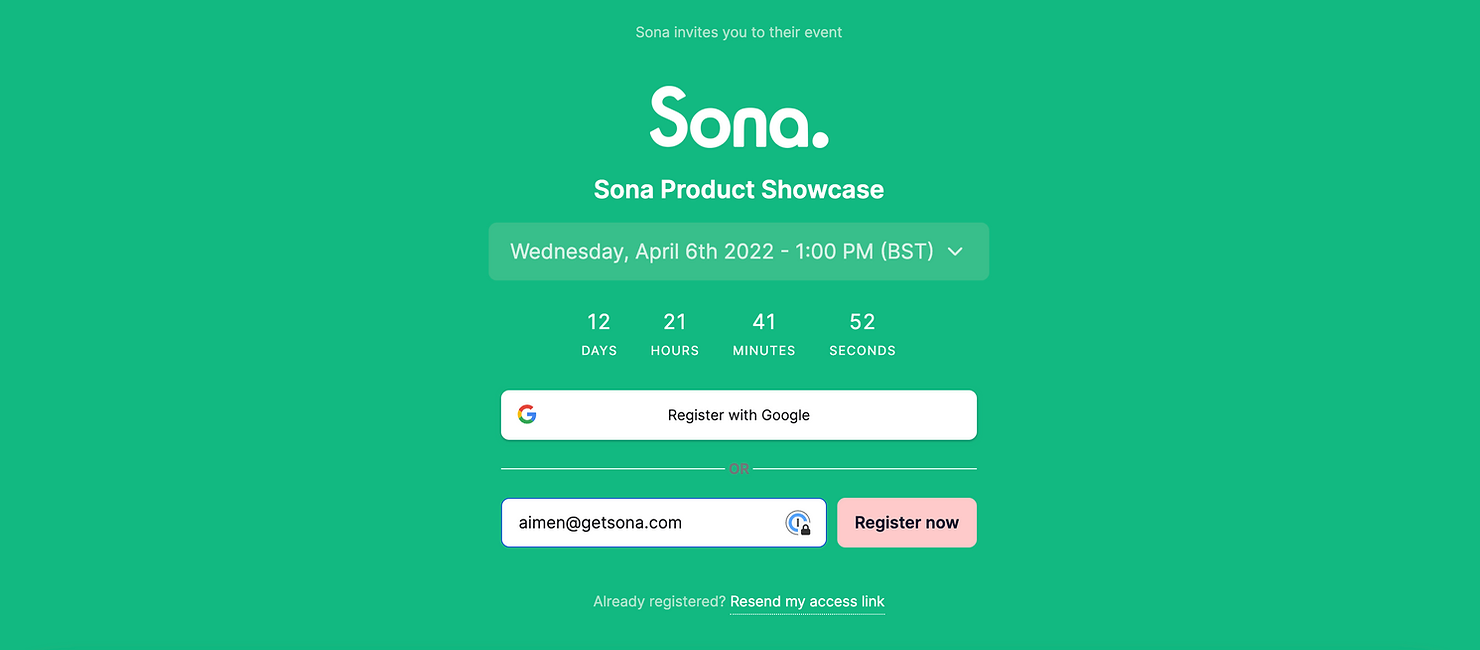
Task: Open the password manager icon in email field
Action: coord(798,522)
